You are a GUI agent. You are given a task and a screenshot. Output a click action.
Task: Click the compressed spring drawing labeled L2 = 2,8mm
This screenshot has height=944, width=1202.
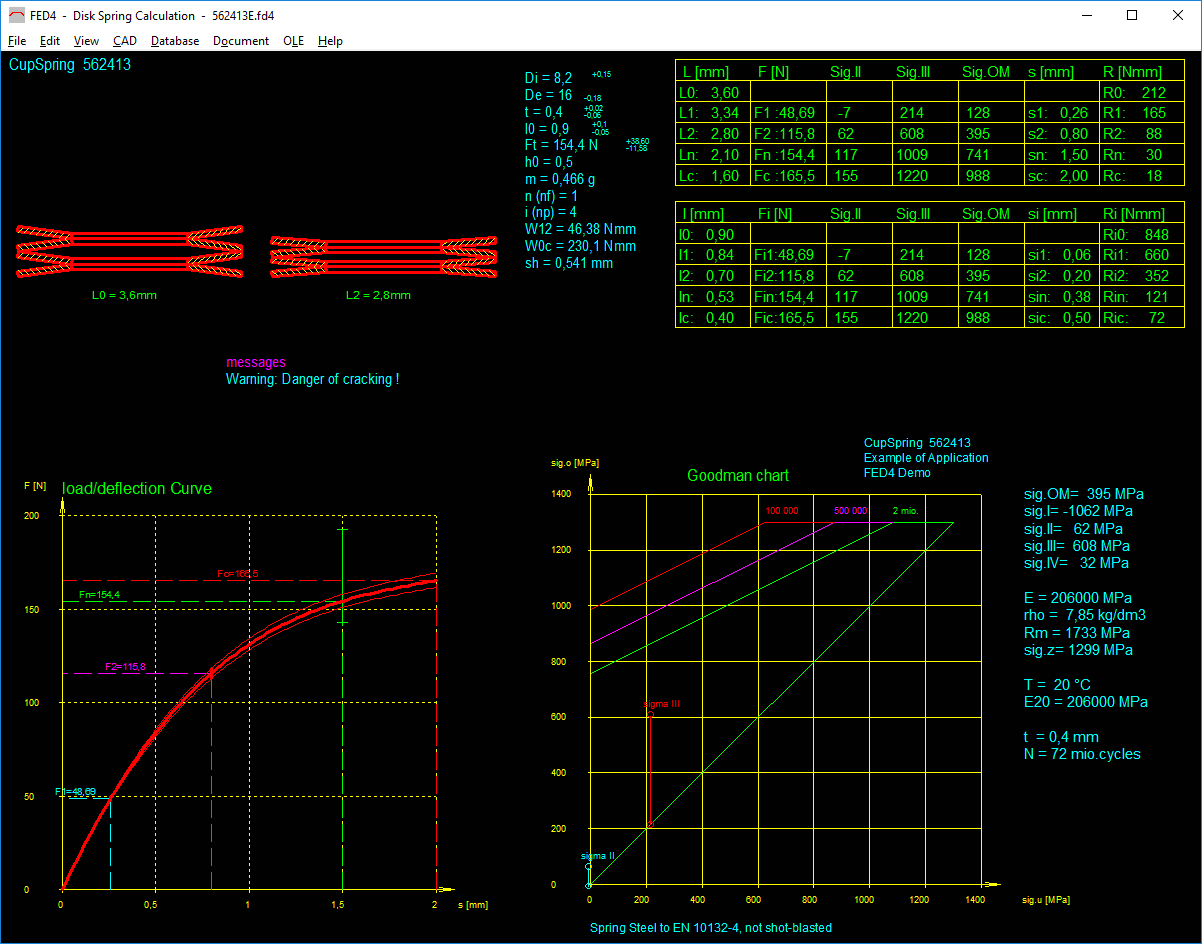[384, 256]
